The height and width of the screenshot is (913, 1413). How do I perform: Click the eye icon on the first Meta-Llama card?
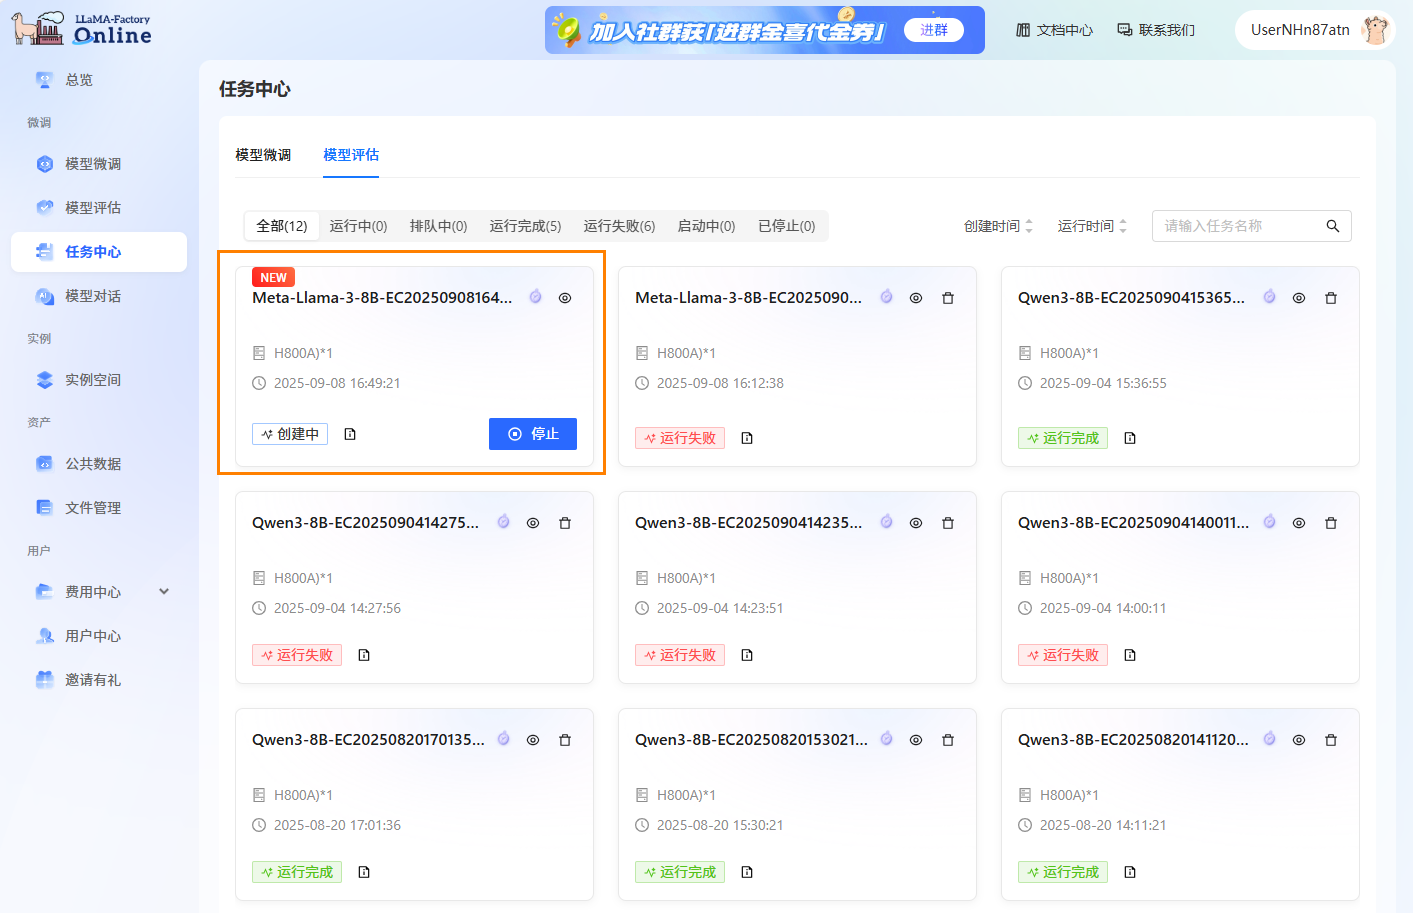565,298
